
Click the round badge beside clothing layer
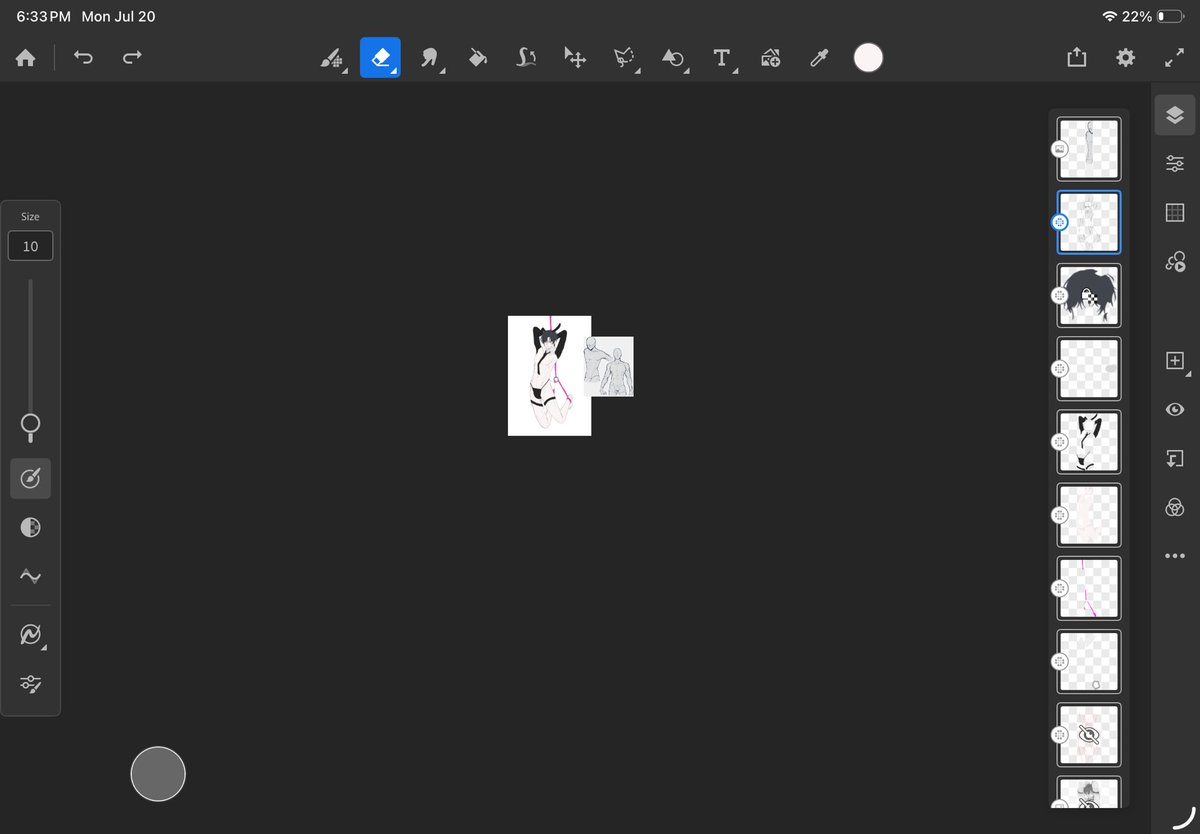pyautogui.click(x=1060, y=442)
